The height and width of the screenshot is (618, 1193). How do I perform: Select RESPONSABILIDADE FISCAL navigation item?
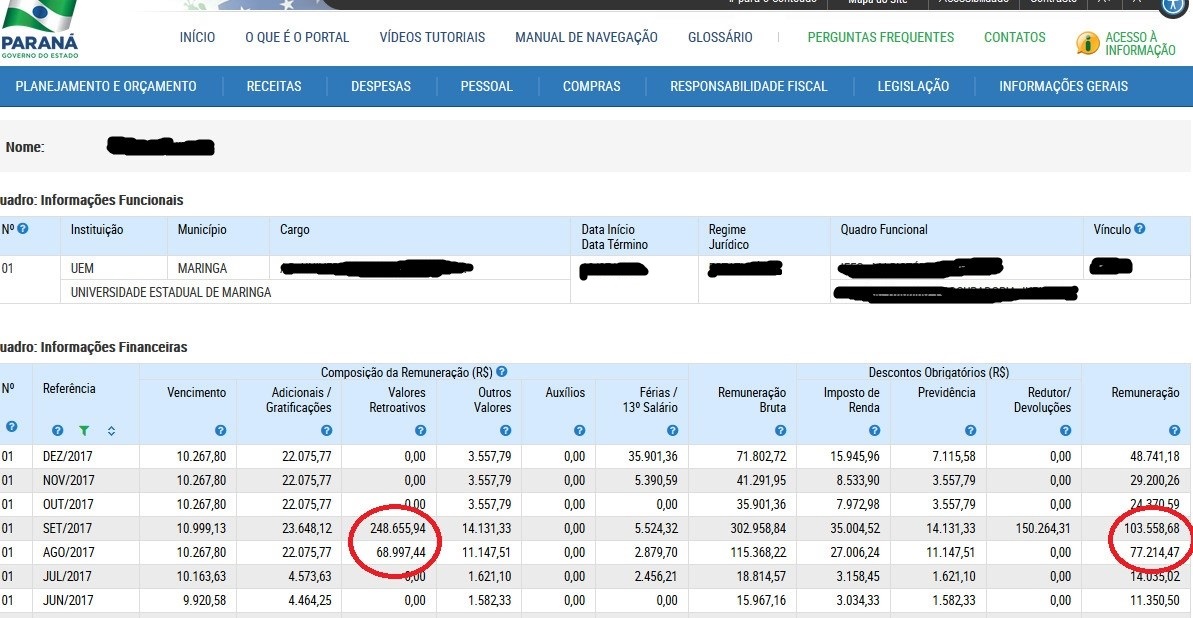point(749,86)
